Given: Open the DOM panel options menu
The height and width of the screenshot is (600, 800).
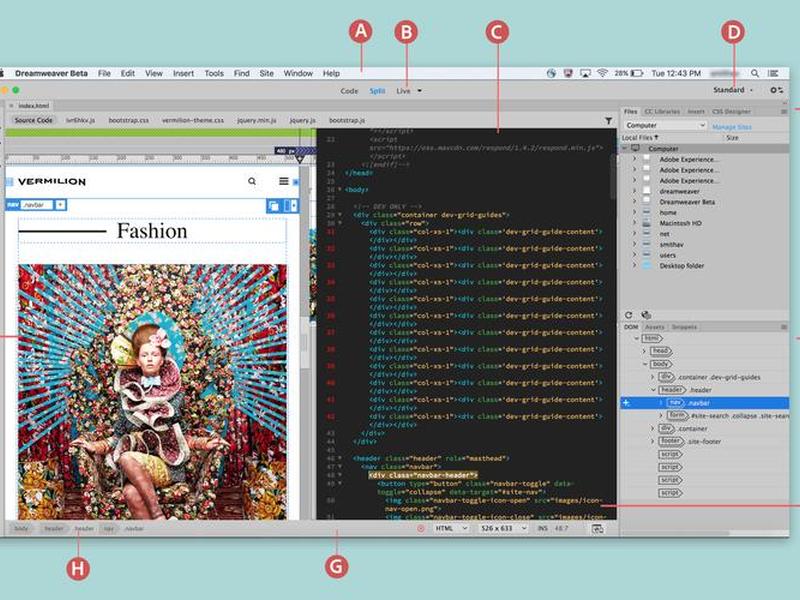Looking at the screenshot, I should (784, 327).
